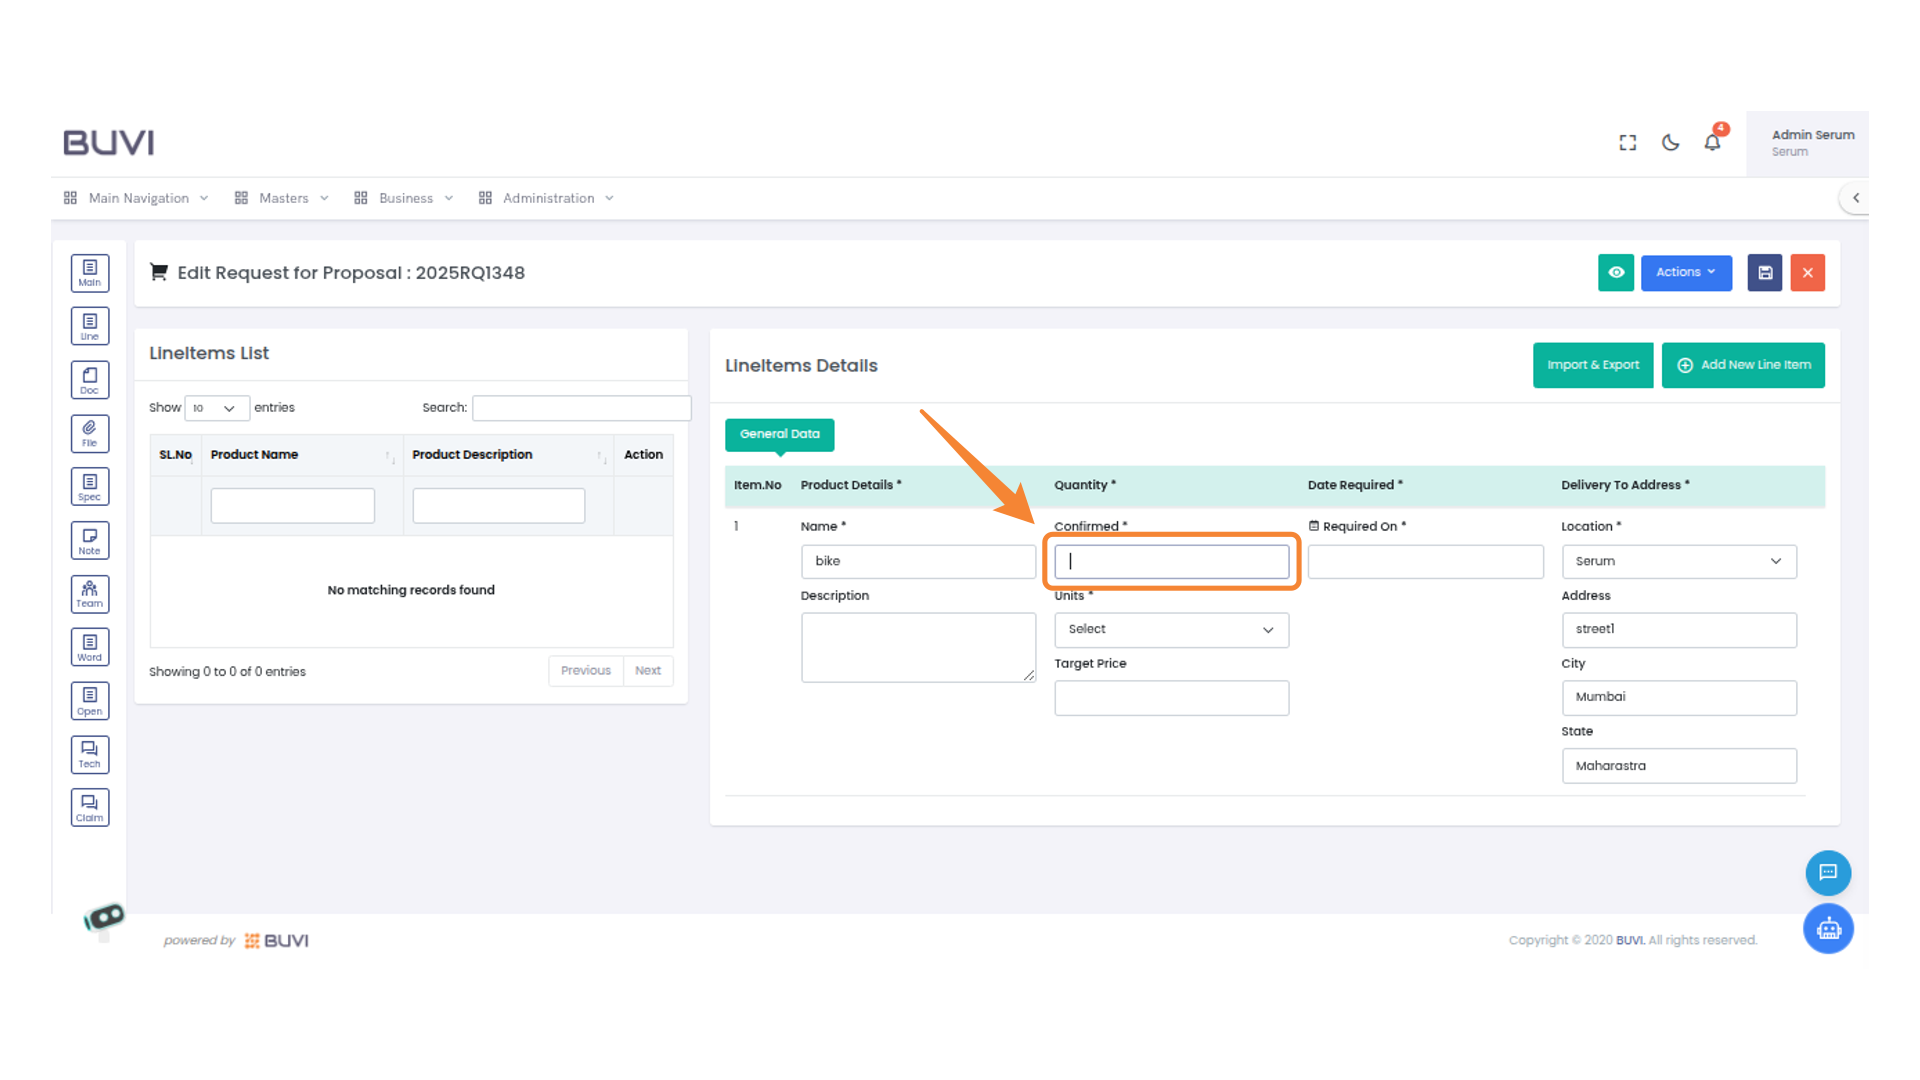This screenshot has width=1920, height=1080.
Task: Preview the proposal with the eye button
Action: coord(1616,272)
